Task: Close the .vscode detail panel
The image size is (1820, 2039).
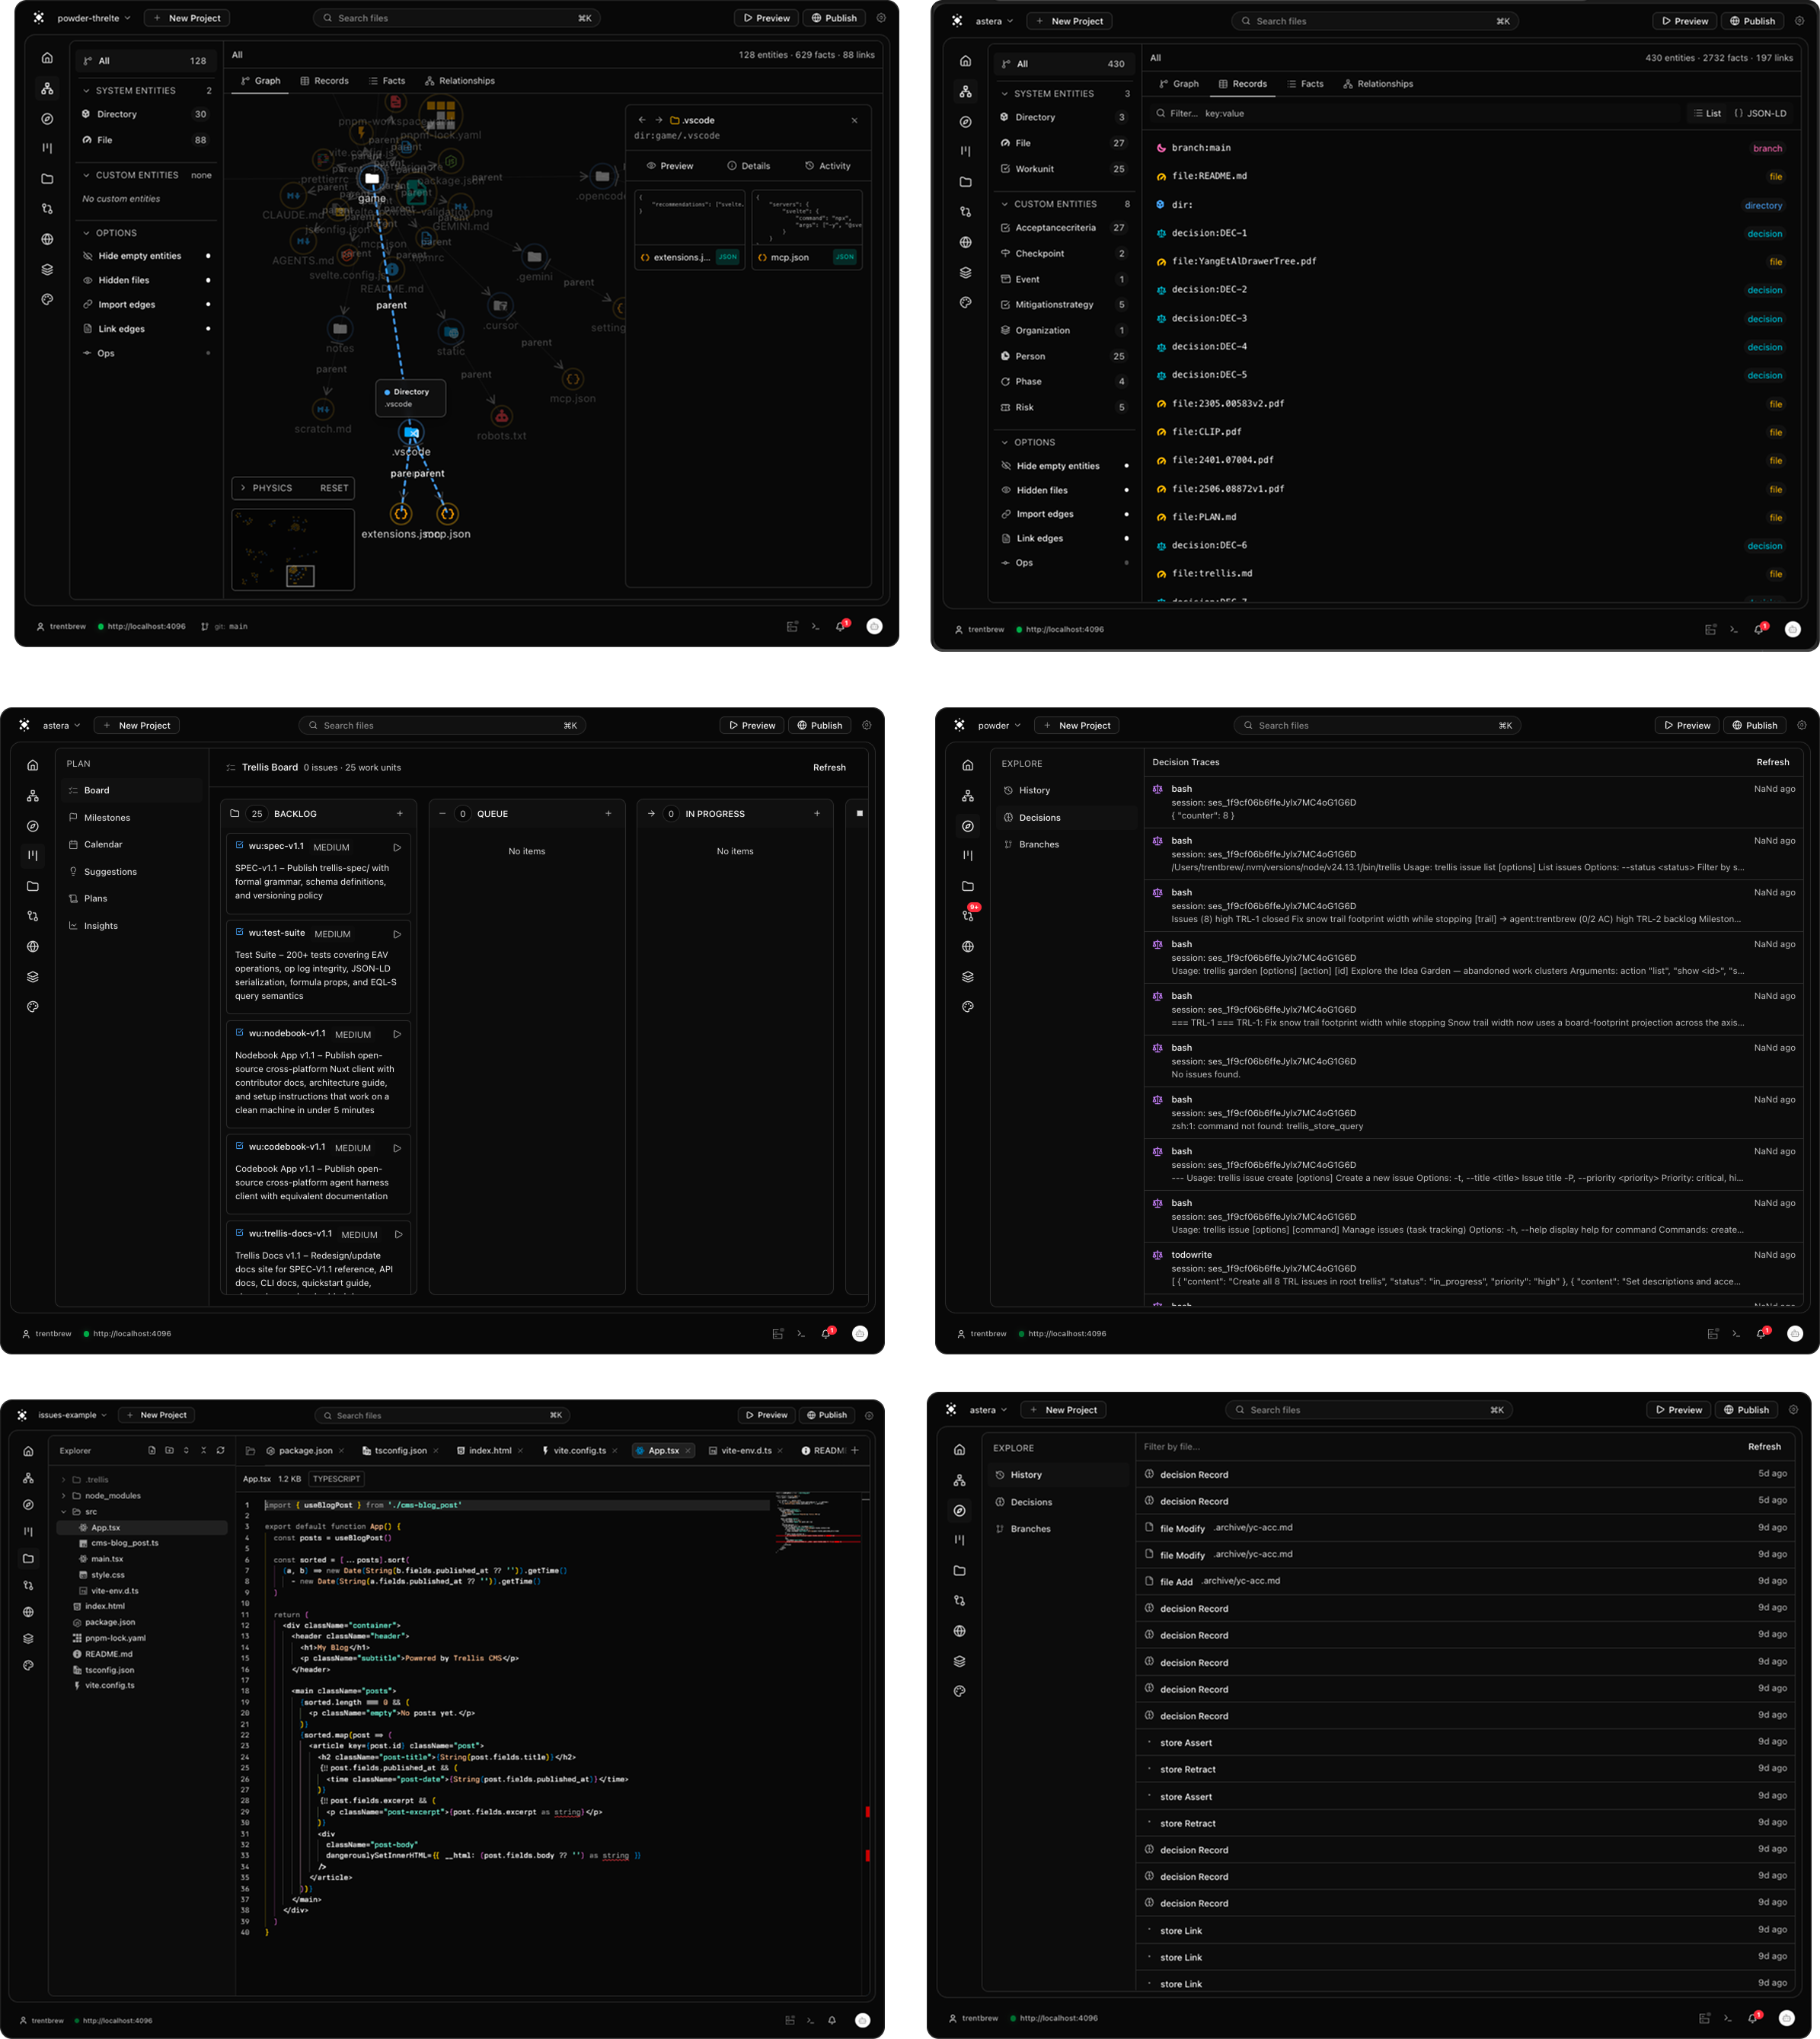Action: 854,120
